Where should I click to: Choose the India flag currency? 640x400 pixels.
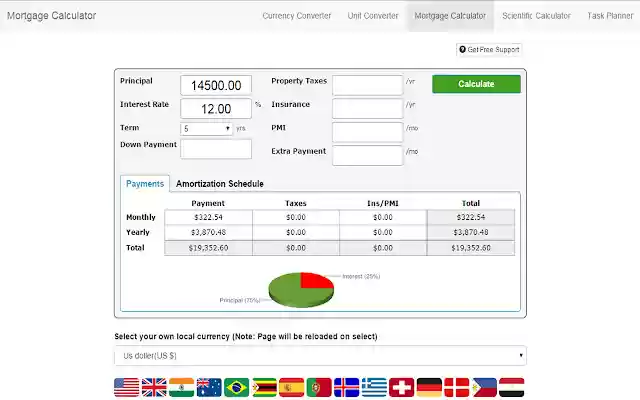coord(182,387)
